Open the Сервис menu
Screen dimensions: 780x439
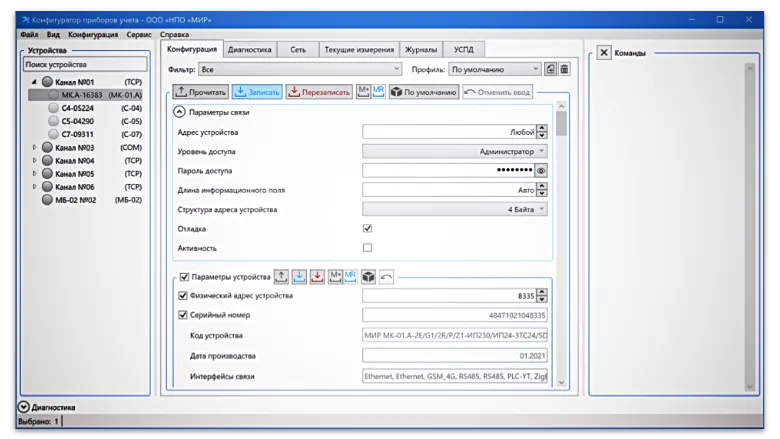(x=139, y=34)
